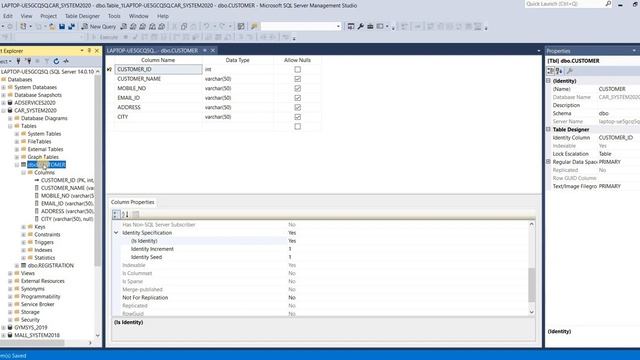The height and width of the screenshot is (360, 640).
Task: Refresh Object Explorer with circular arrow
Action: coord(56,61)
